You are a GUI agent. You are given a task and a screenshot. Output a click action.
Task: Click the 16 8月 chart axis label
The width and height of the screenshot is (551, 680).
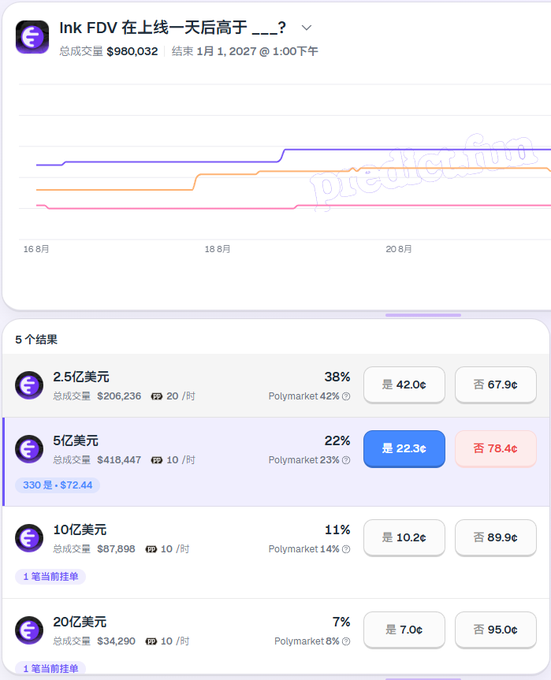point(36,249)
